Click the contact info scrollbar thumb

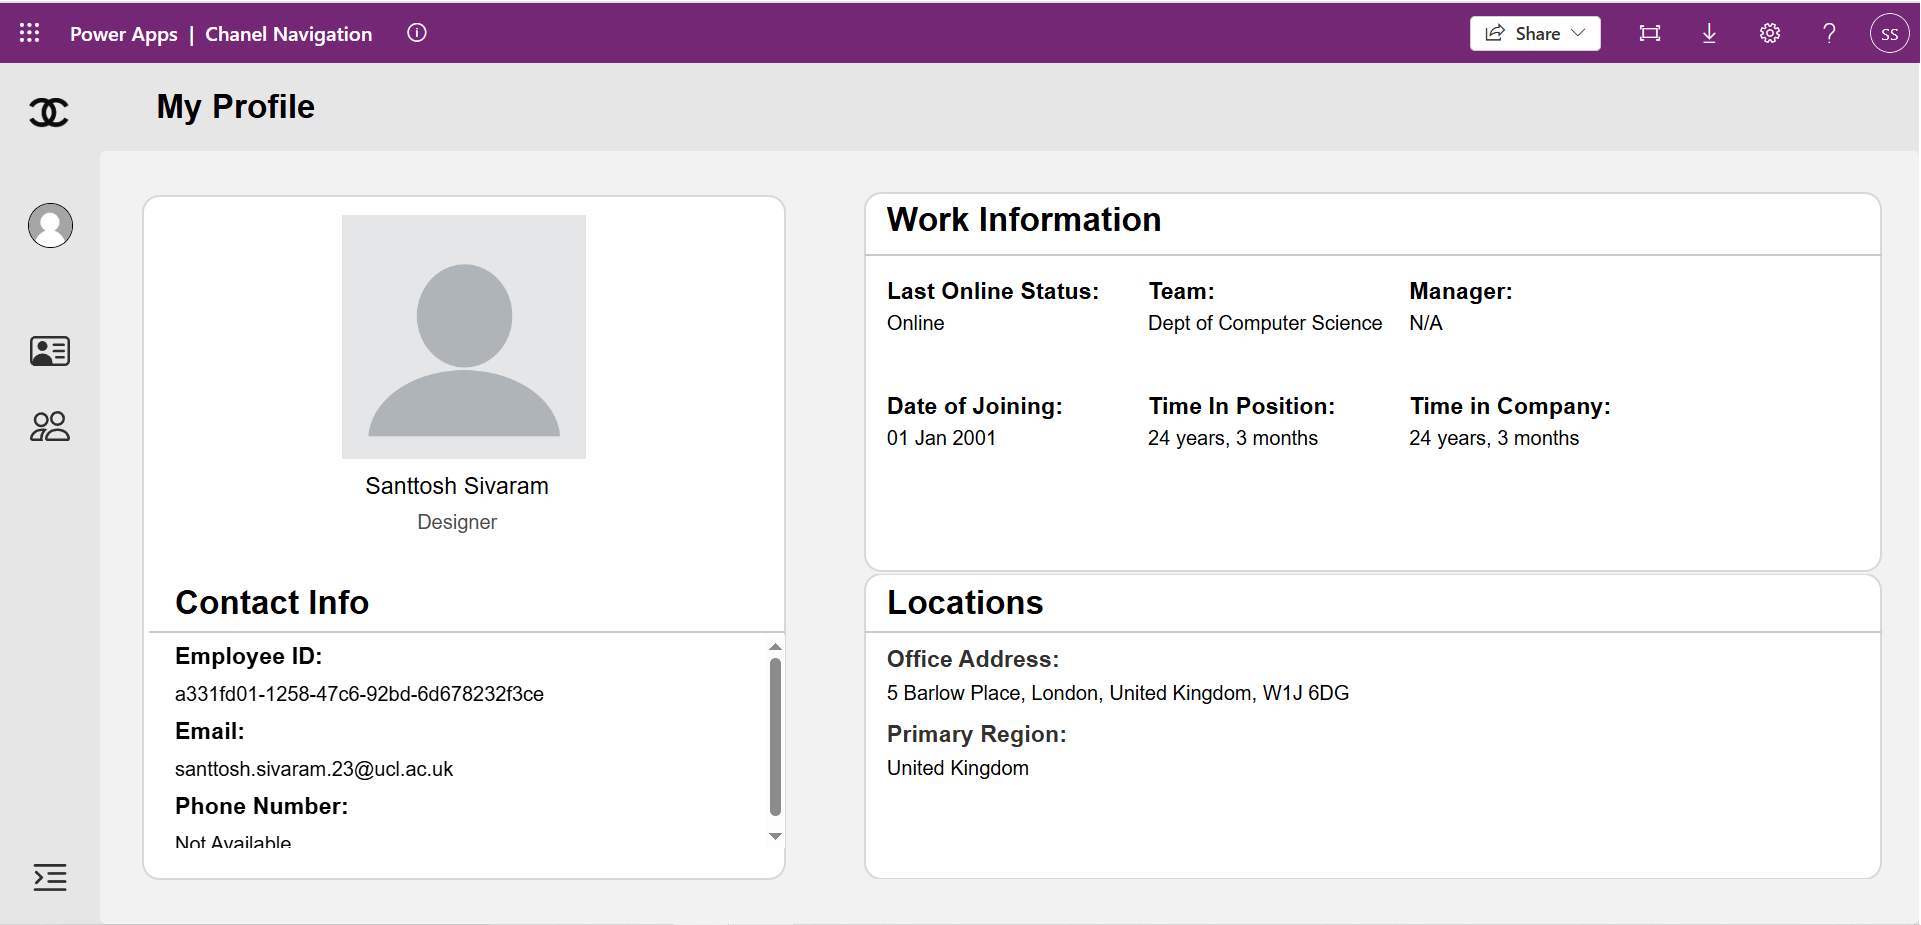(775, 736)
